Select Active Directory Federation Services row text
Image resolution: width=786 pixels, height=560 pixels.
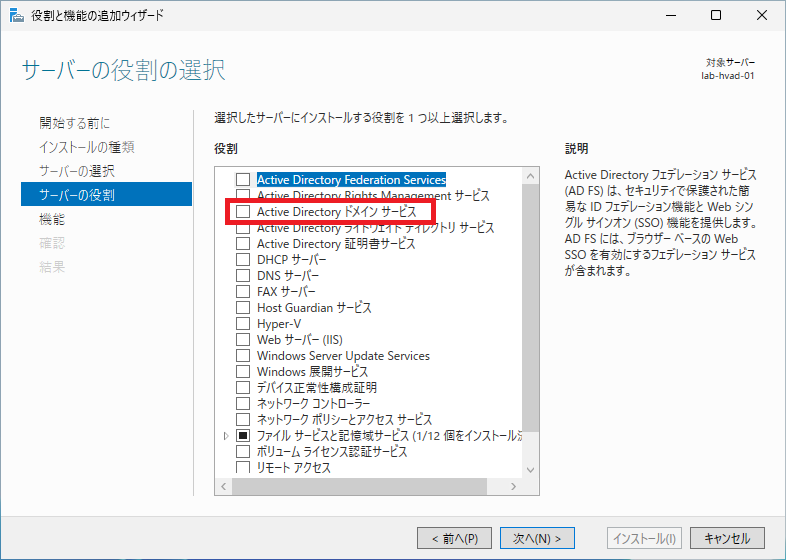351,179
